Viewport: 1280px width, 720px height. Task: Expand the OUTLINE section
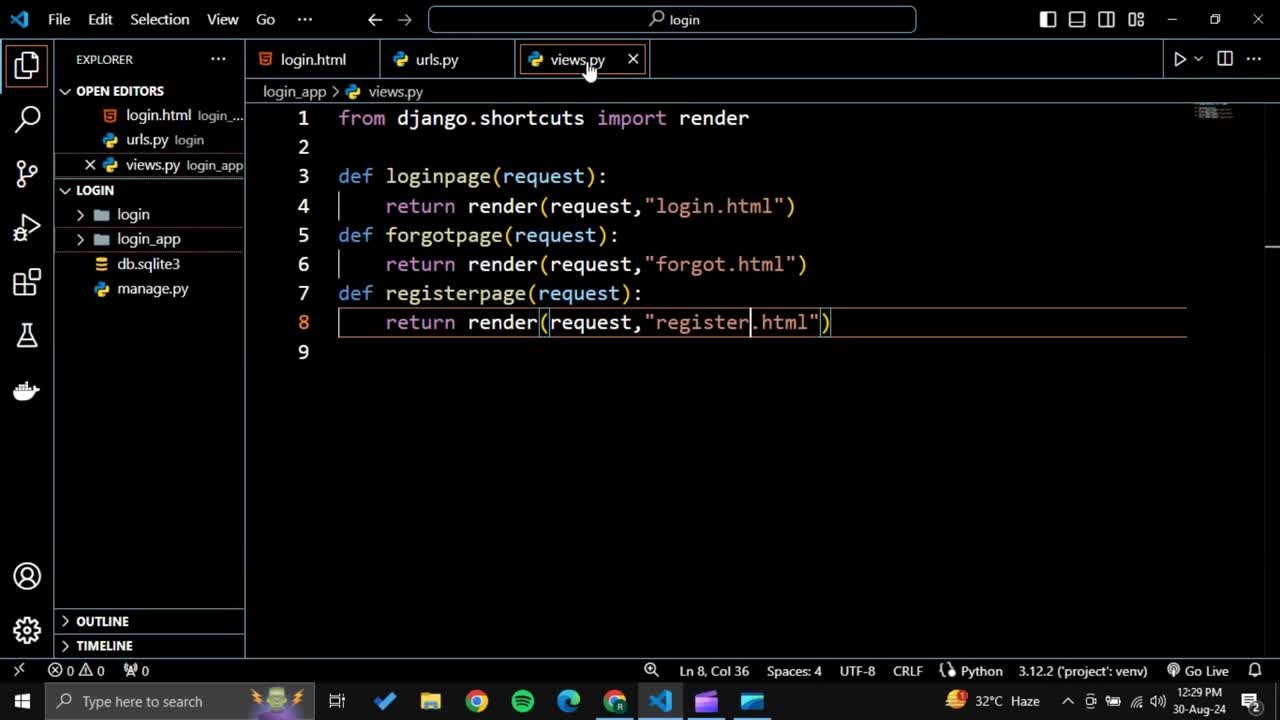click(102, 621)
